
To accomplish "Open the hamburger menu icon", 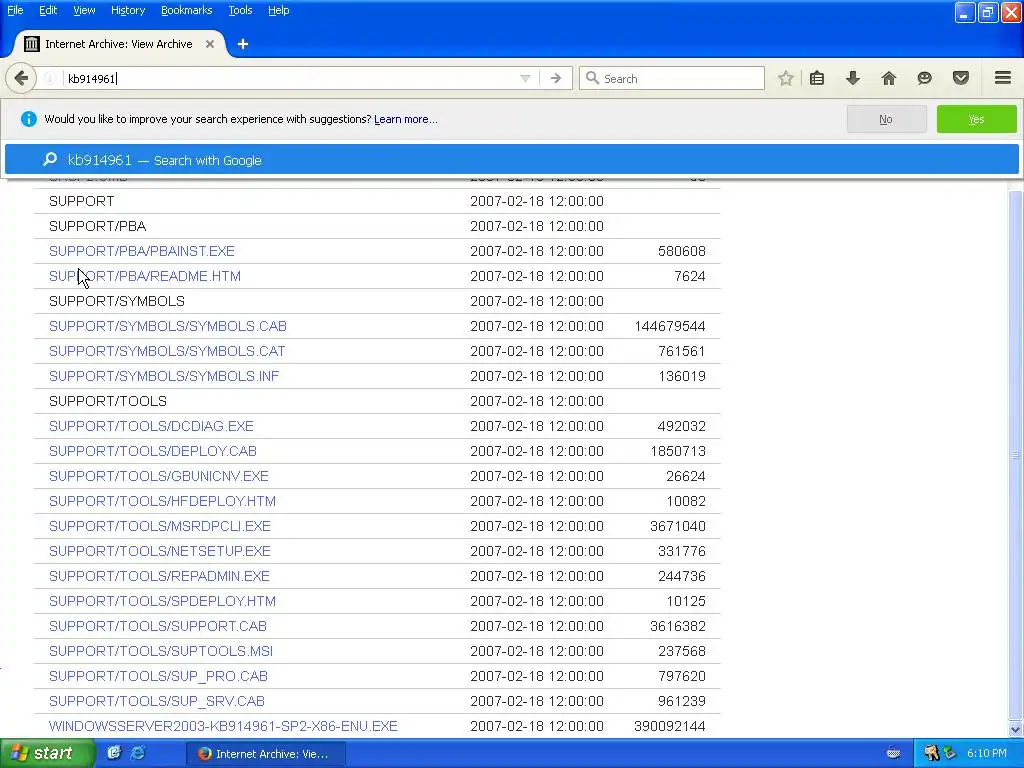I will point(1003,78).
